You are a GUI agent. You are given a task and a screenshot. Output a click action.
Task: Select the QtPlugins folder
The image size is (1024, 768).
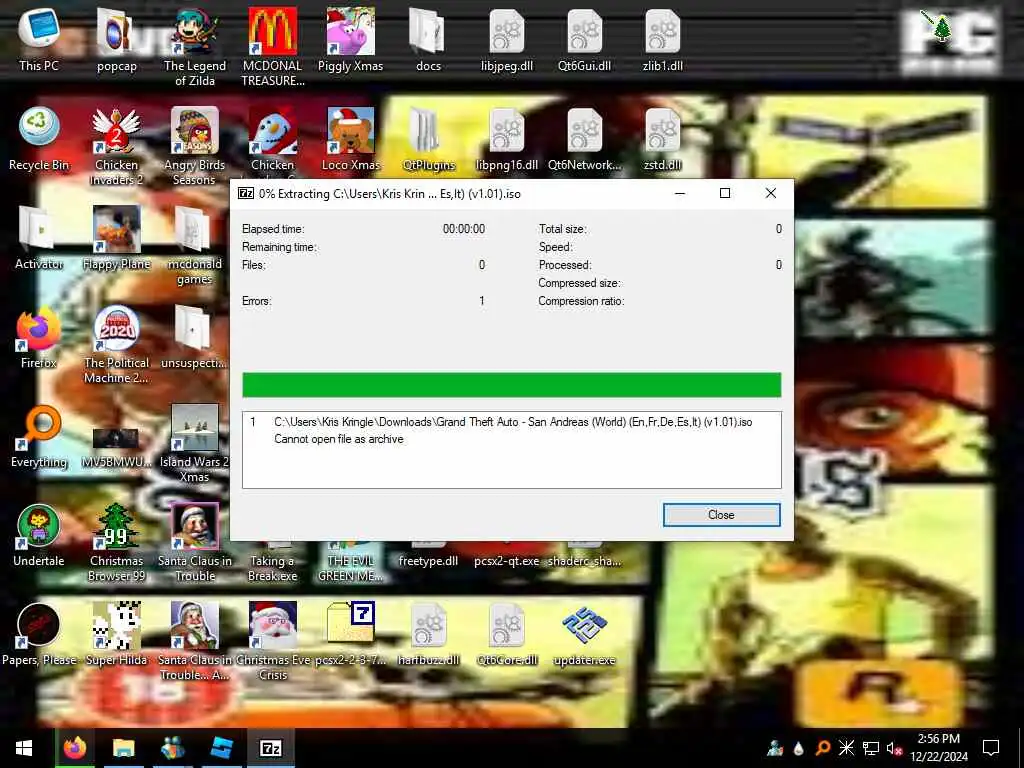428,138
